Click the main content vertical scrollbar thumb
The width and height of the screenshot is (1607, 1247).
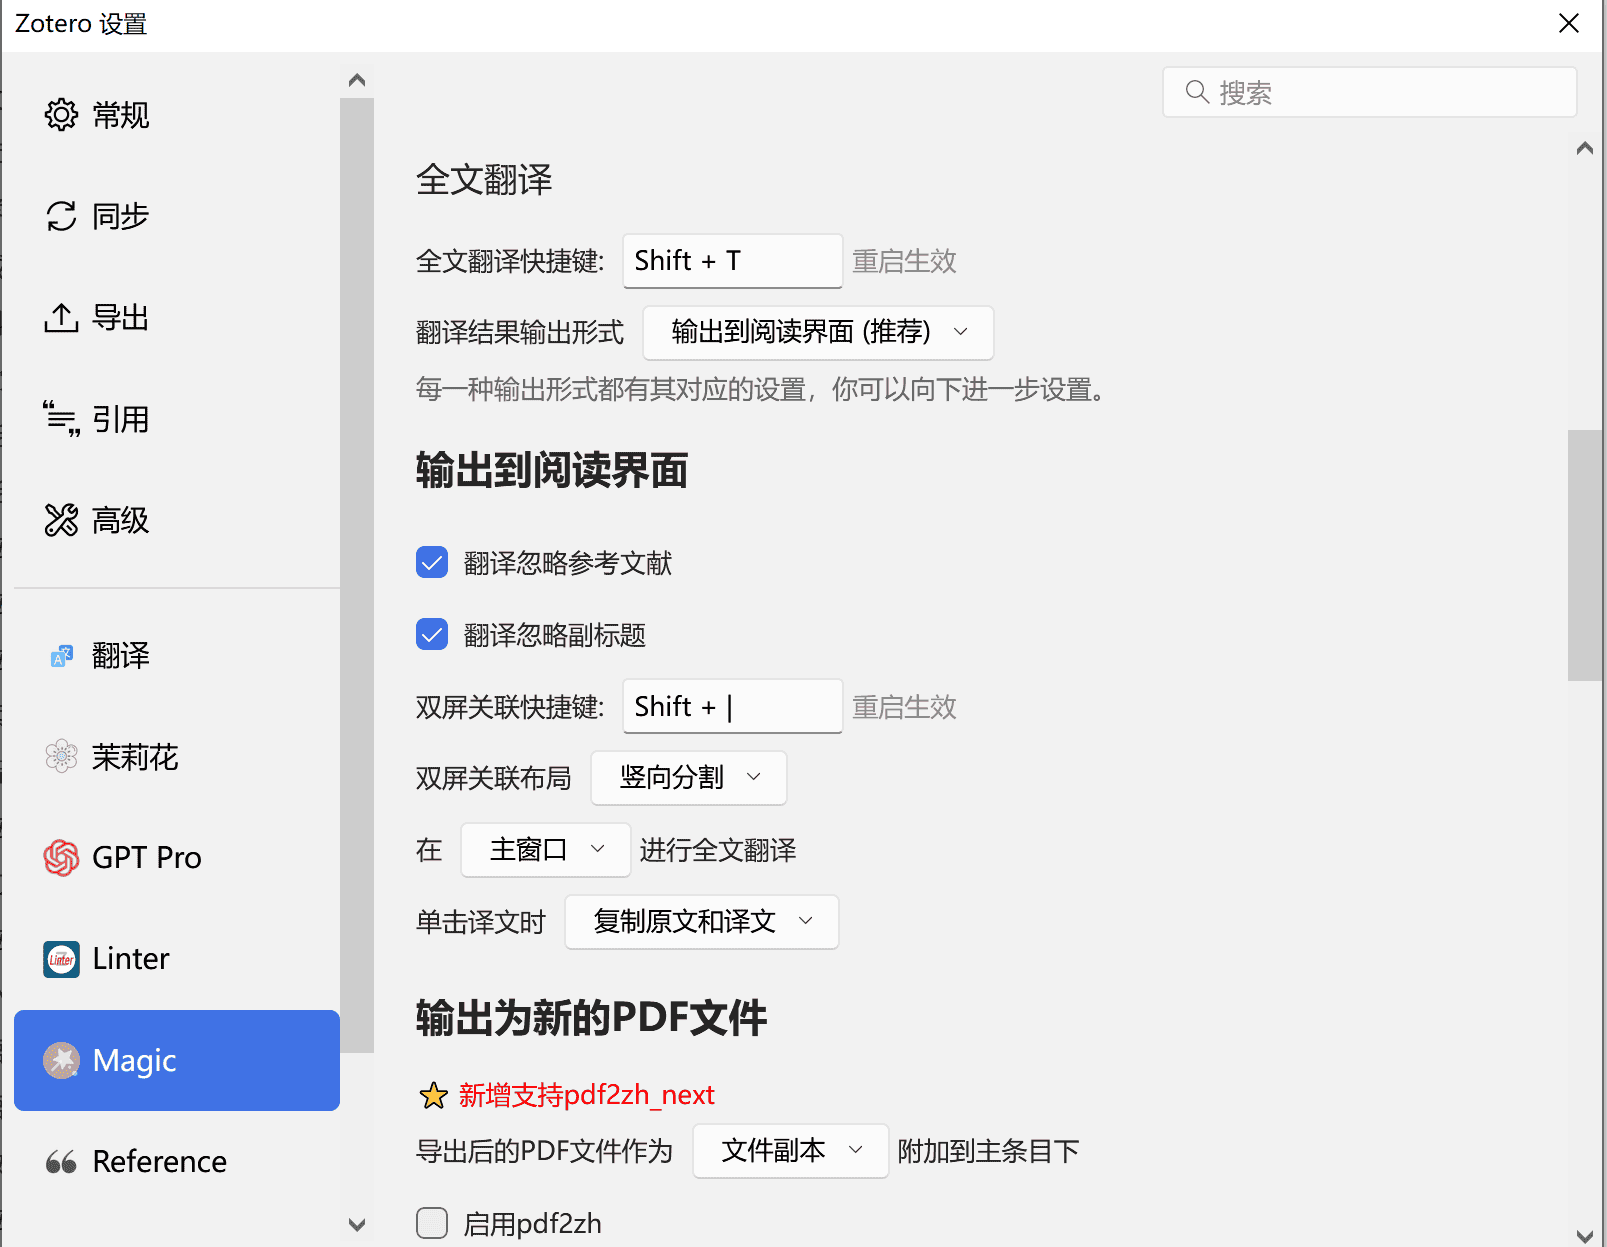pyautogui.click(x=1584, y=555)
